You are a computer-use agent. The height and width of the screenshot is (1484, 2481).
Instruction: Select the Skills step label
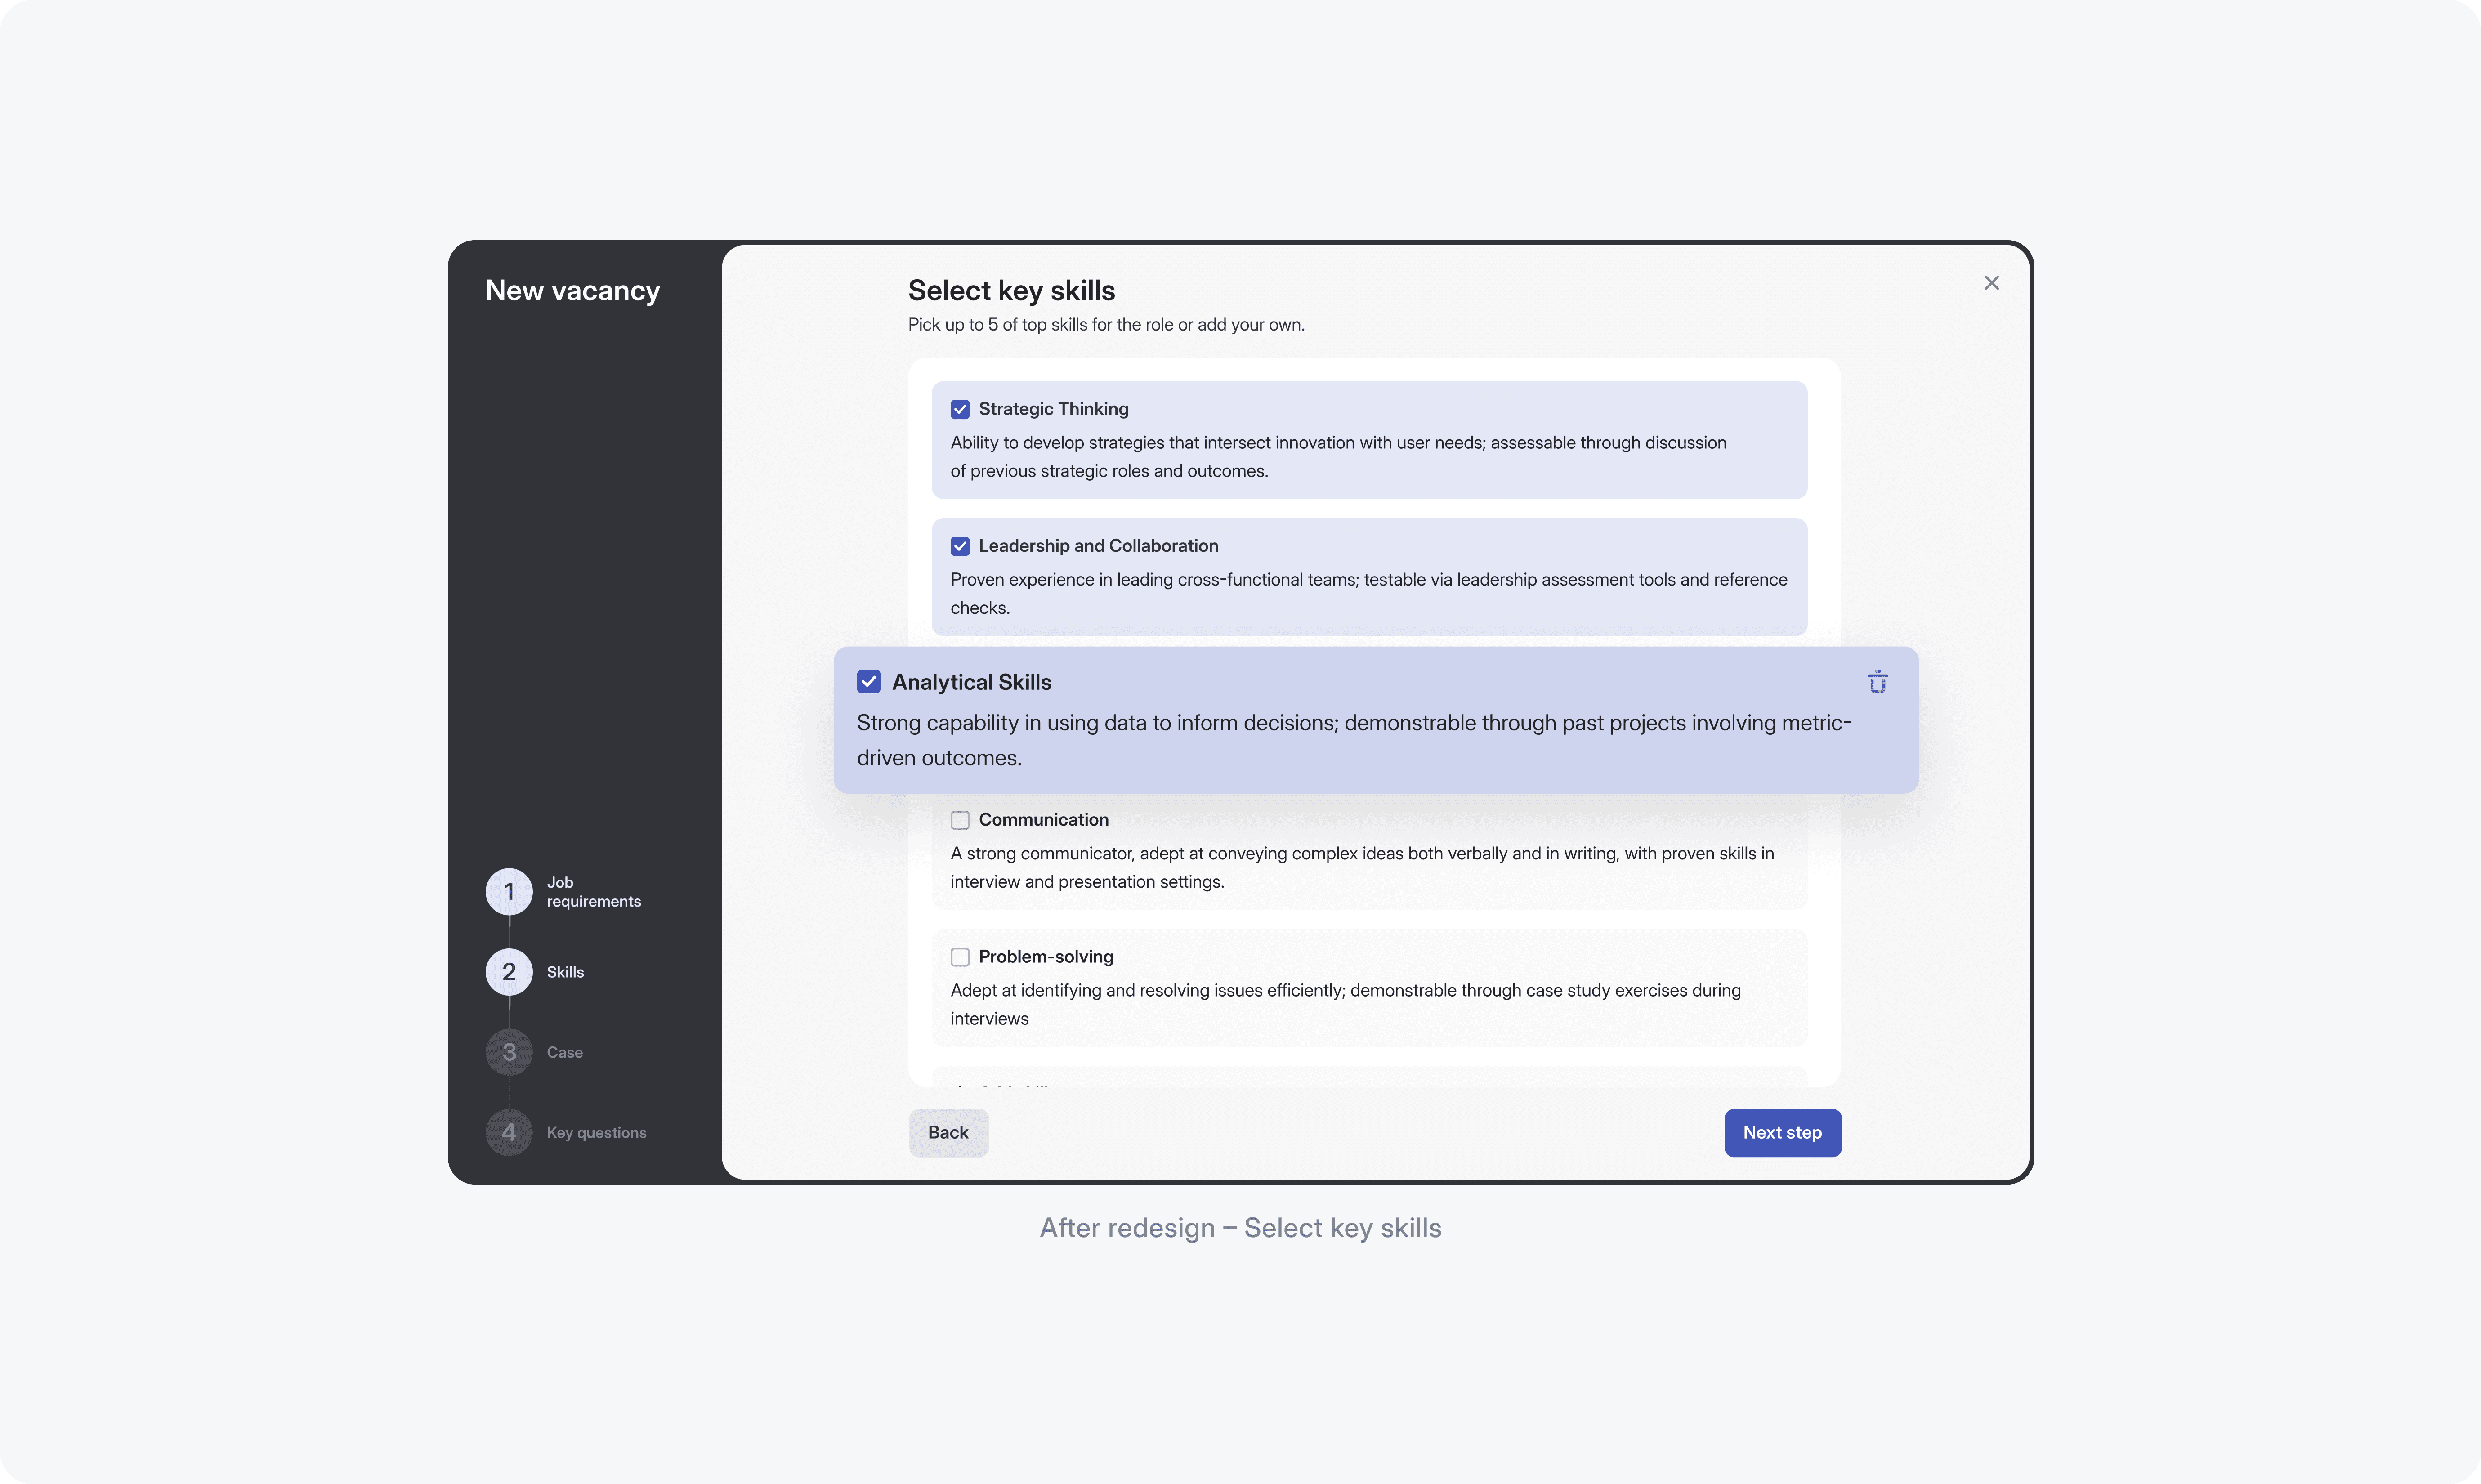click(x=565, y=972)
